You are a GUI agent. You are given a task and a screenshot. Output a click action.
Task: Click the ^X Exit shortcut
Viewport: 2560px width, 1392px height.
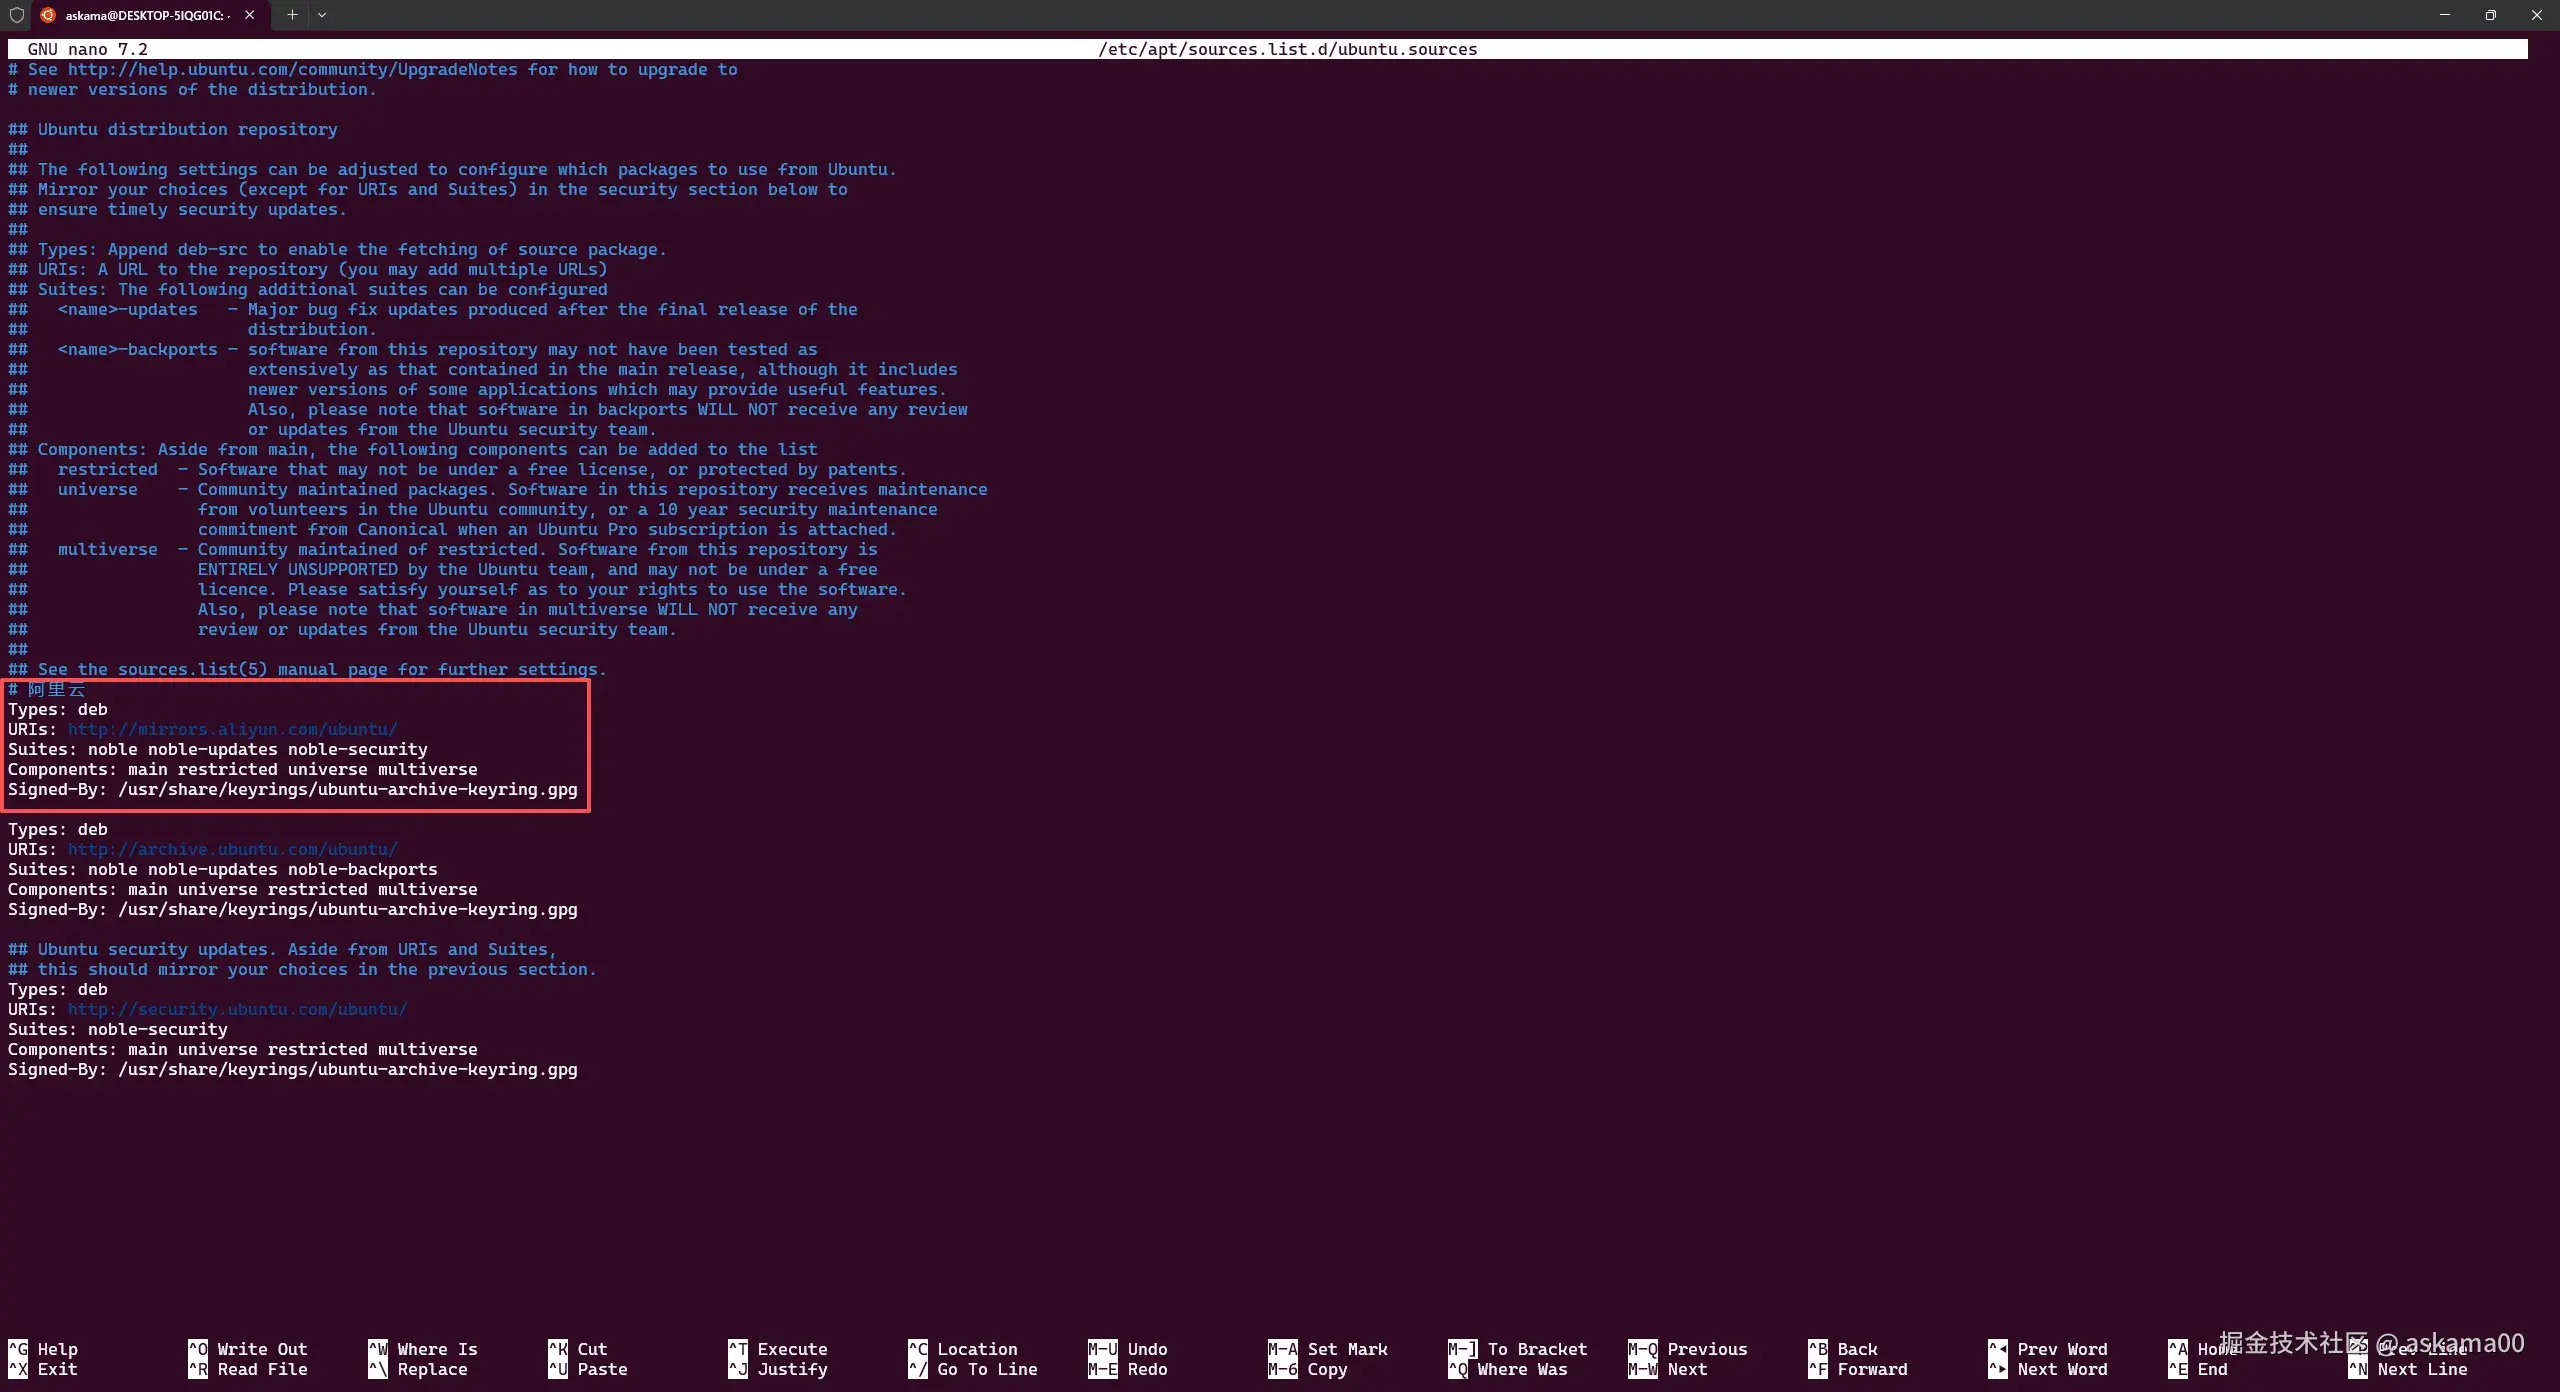pyautogui.click(x=43, y=1369)
